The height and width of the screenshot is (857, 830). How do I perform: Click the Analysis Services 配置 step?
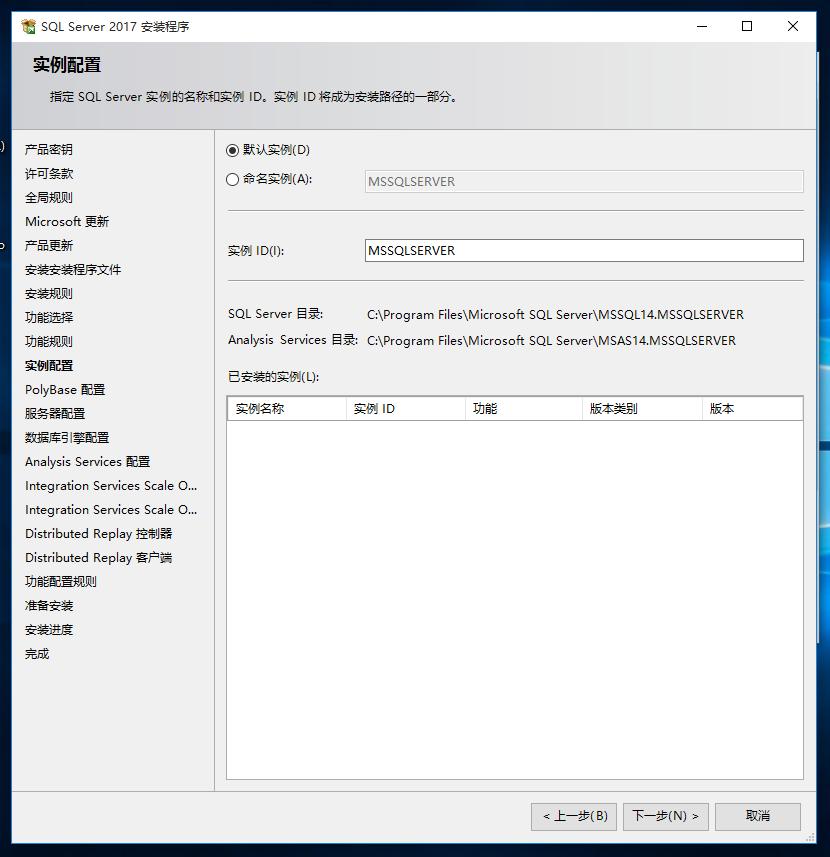(87, 462)
